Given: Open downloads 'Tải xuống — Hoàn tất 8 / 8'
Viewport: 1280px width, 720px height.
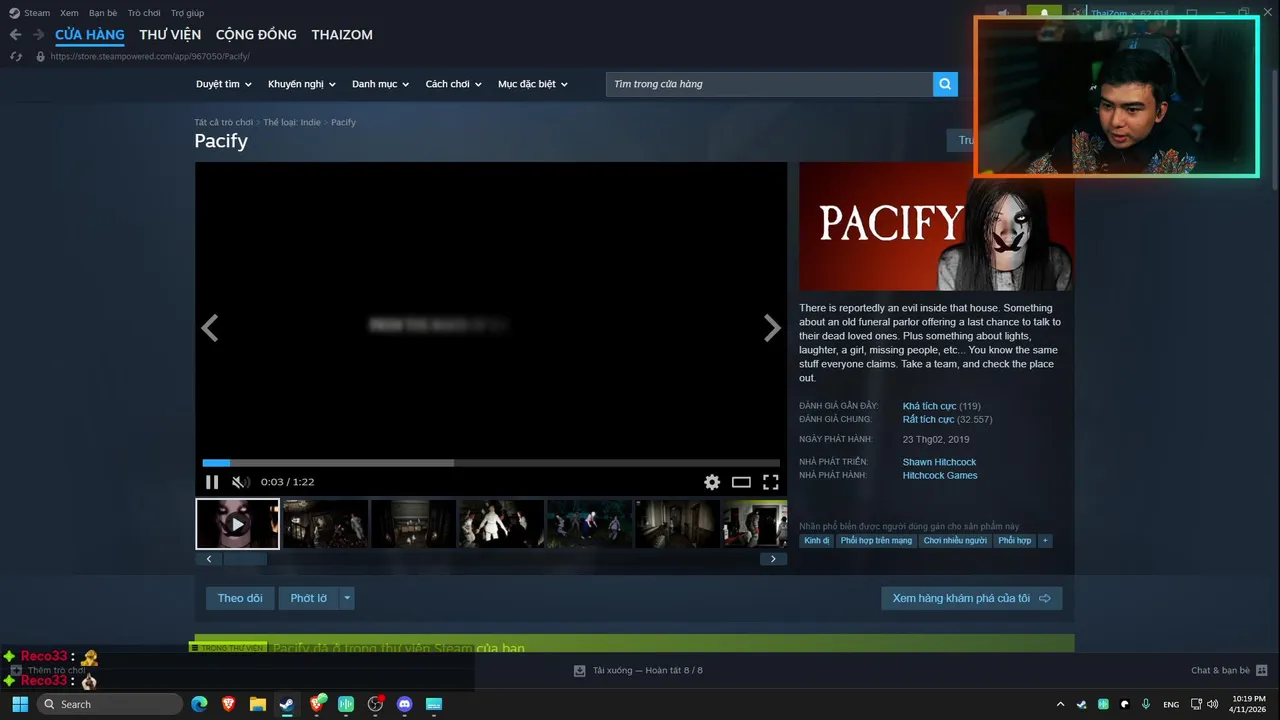Looking at the screenshot, I should (638, 670).
